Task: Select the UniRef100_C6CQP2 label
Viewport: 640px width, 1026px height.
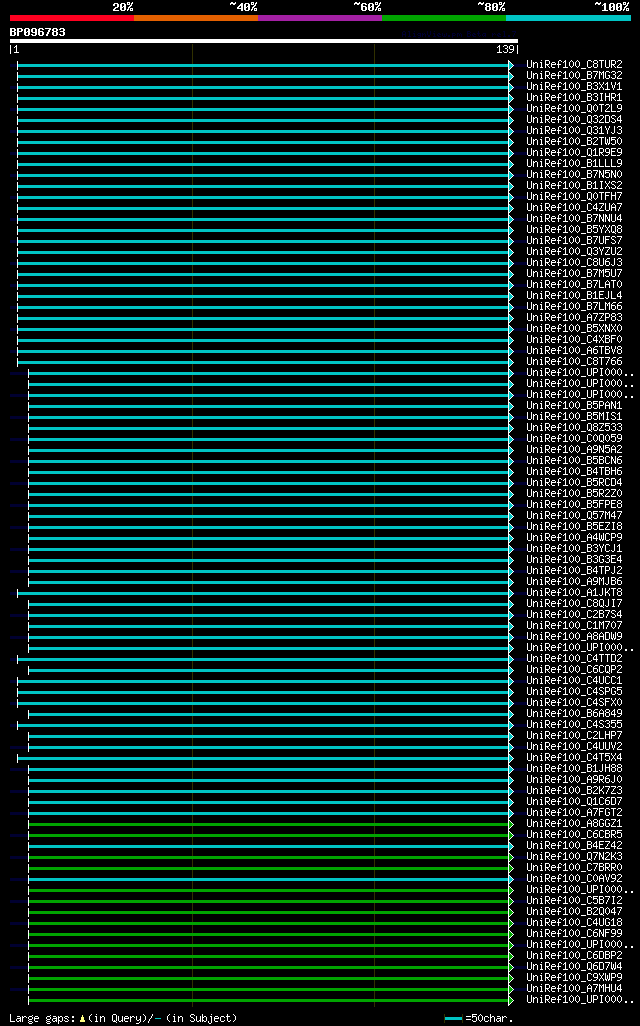Action: 575,669
